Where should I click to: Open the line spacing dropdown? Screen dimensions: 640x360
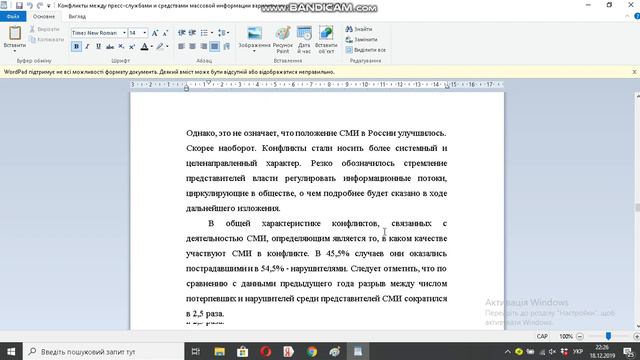click(223, 33)
